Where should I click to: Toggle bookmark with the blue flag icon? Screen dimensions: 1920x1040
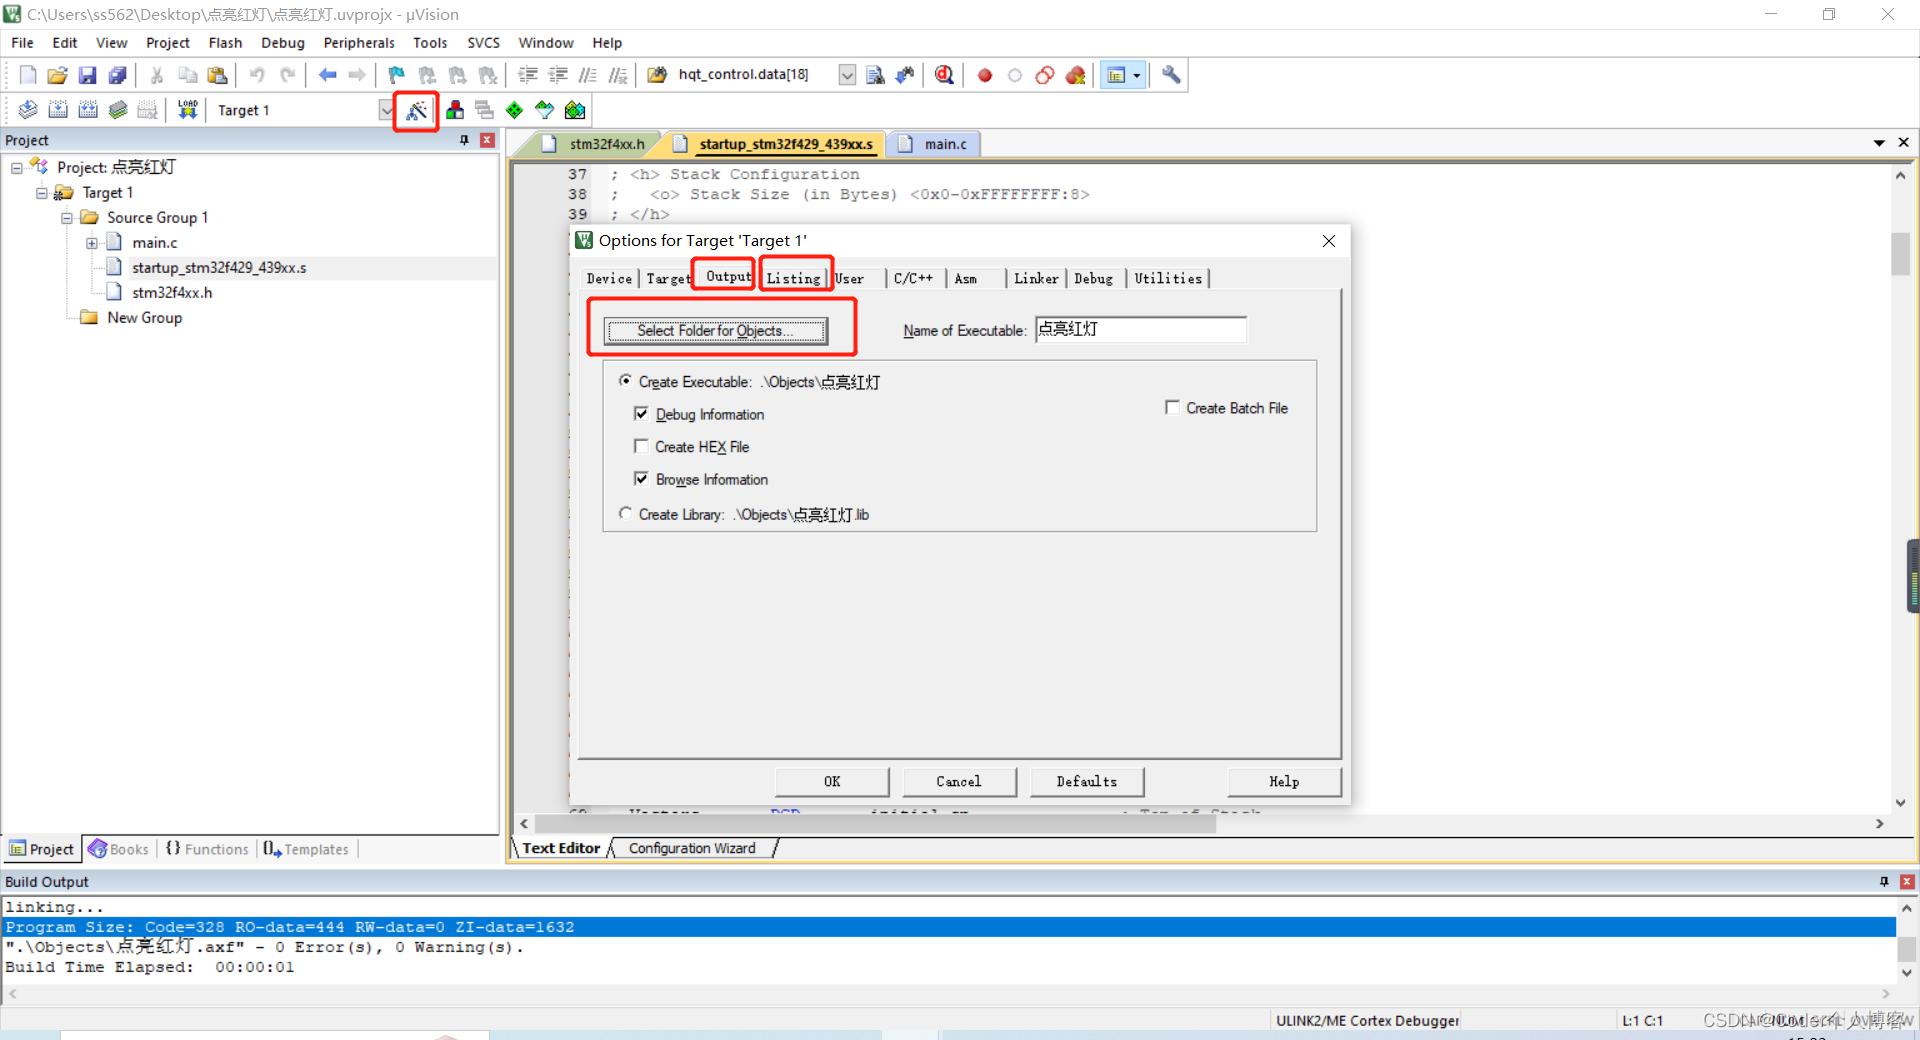click(x=397, y=75)
